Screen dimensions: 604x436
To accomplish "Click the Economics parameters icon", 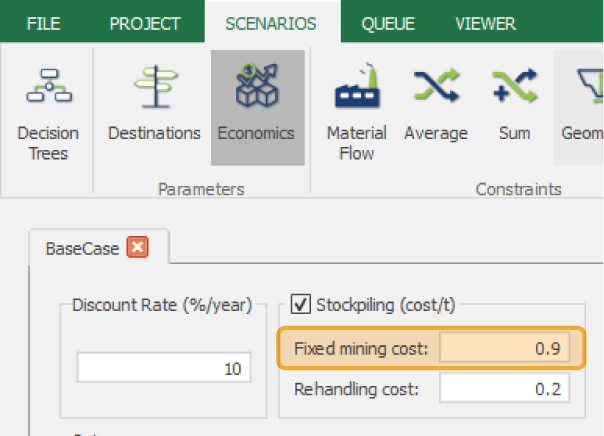I will tap(258, 108).
